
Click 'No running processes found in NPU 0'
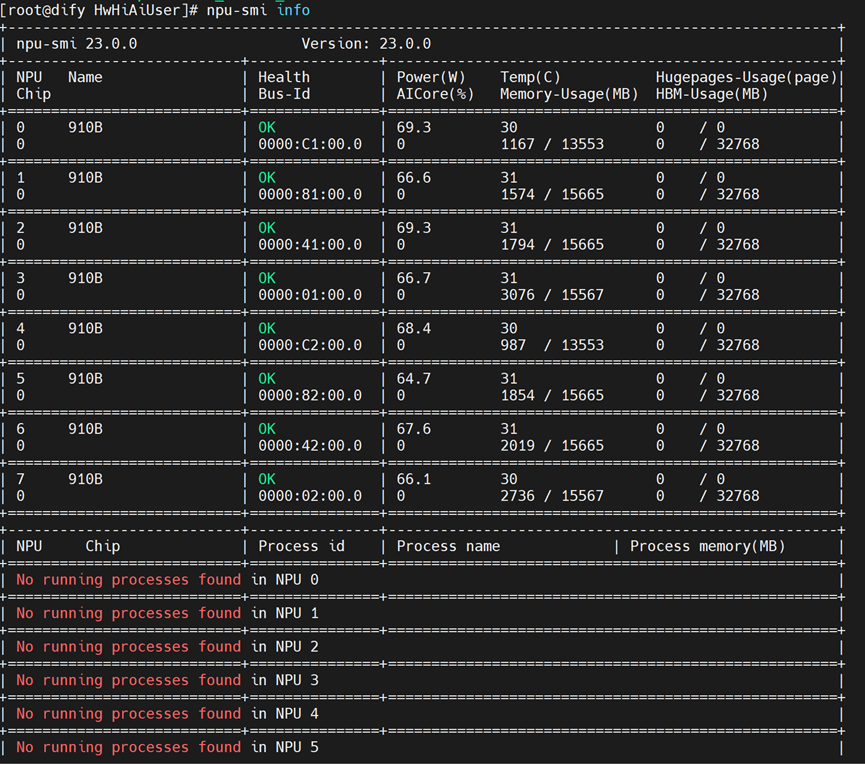click(x=167, y=580)
